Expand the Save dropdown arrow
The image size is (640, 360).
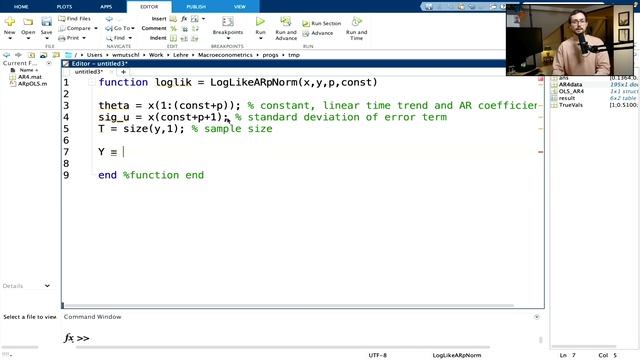(x=47, y=38)
